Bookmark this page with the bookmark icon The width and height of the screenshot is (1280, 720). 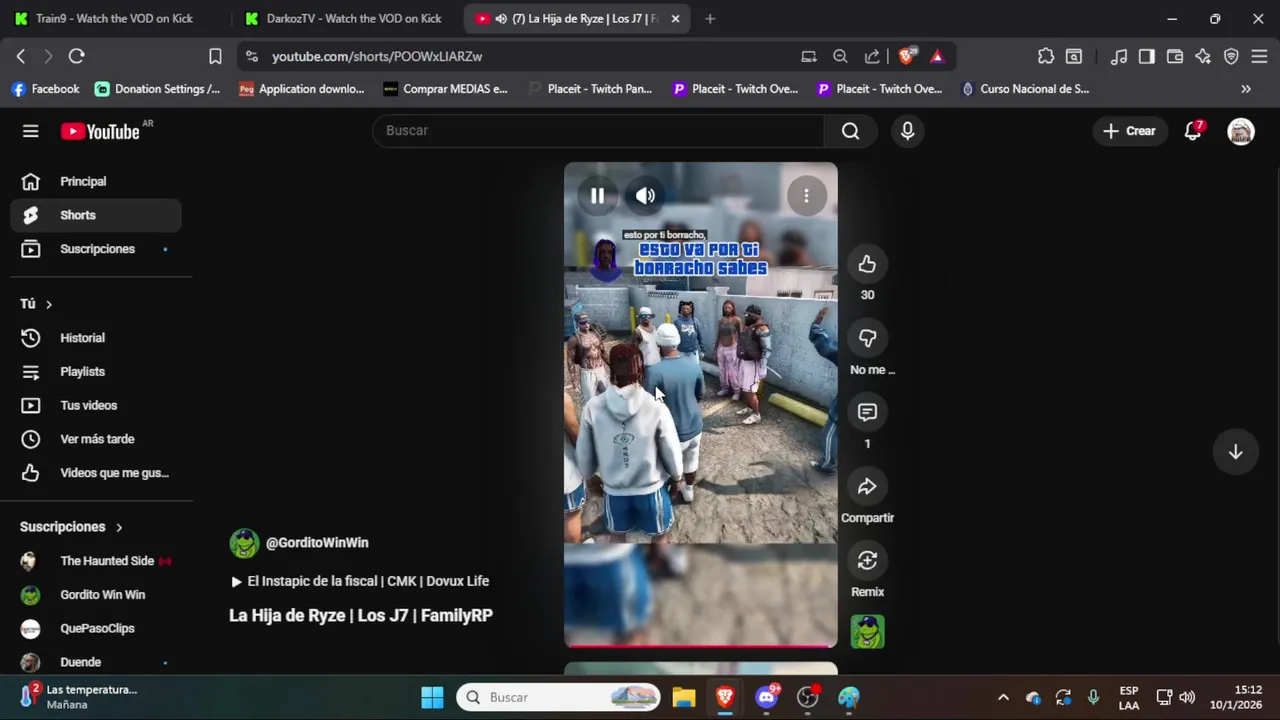pos(215,57)
